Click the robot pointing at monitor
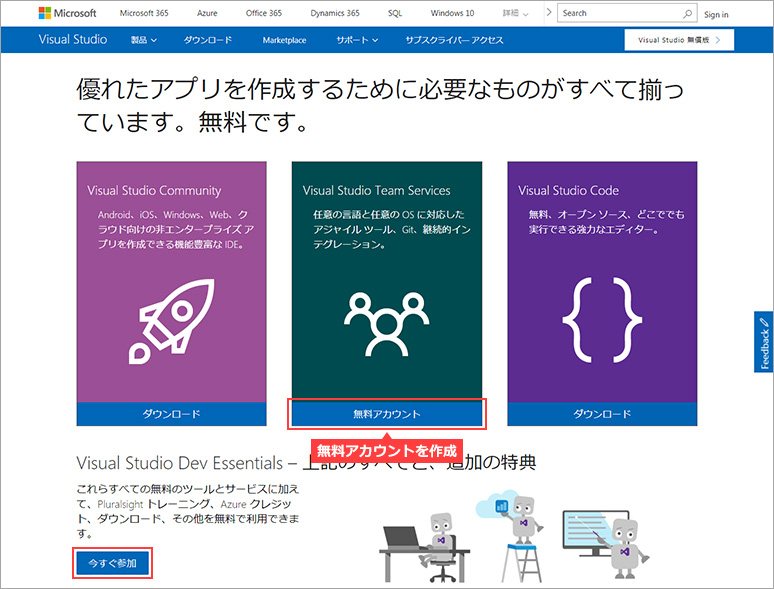 point(606,545)
